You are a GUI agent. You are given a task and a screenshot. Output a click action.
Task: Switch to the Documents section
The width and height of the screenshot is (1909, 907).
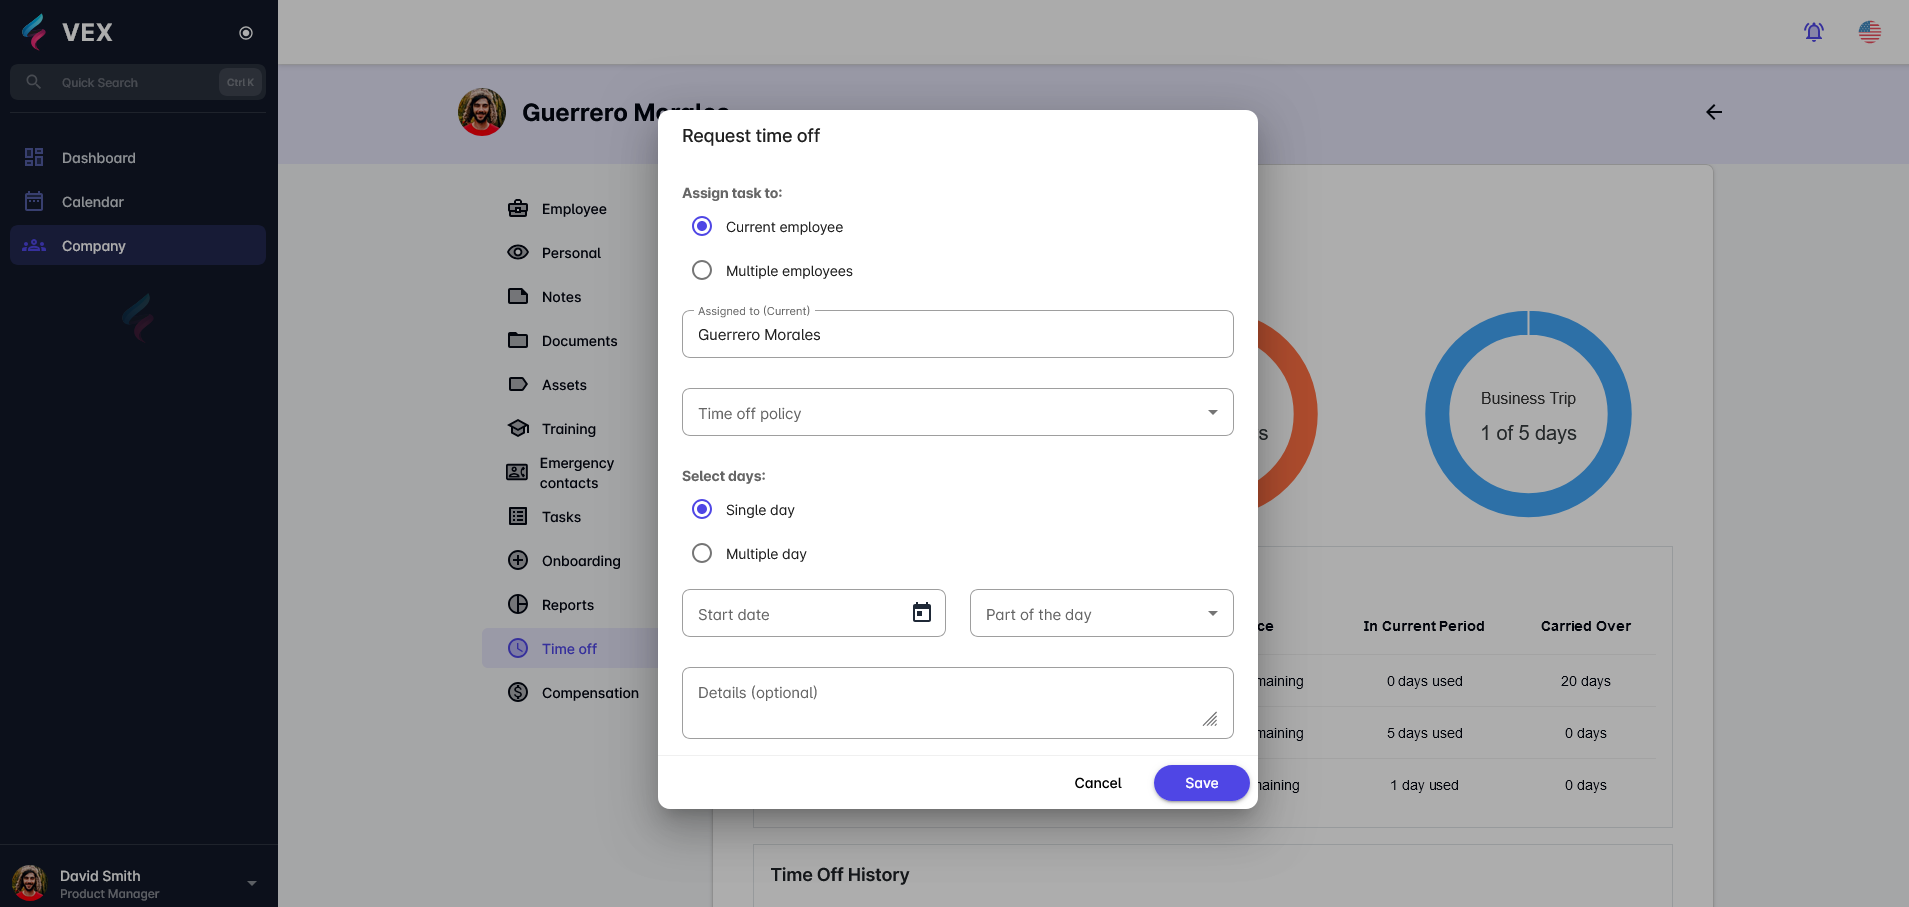click(579, 341)
